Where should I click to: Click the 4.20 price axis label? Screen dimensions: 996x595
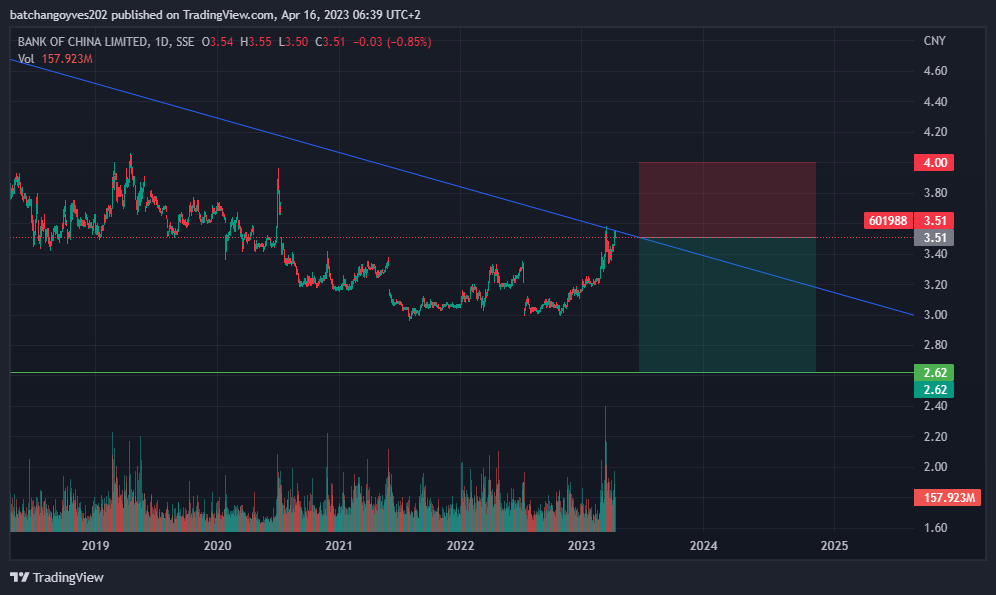point(935,132)
